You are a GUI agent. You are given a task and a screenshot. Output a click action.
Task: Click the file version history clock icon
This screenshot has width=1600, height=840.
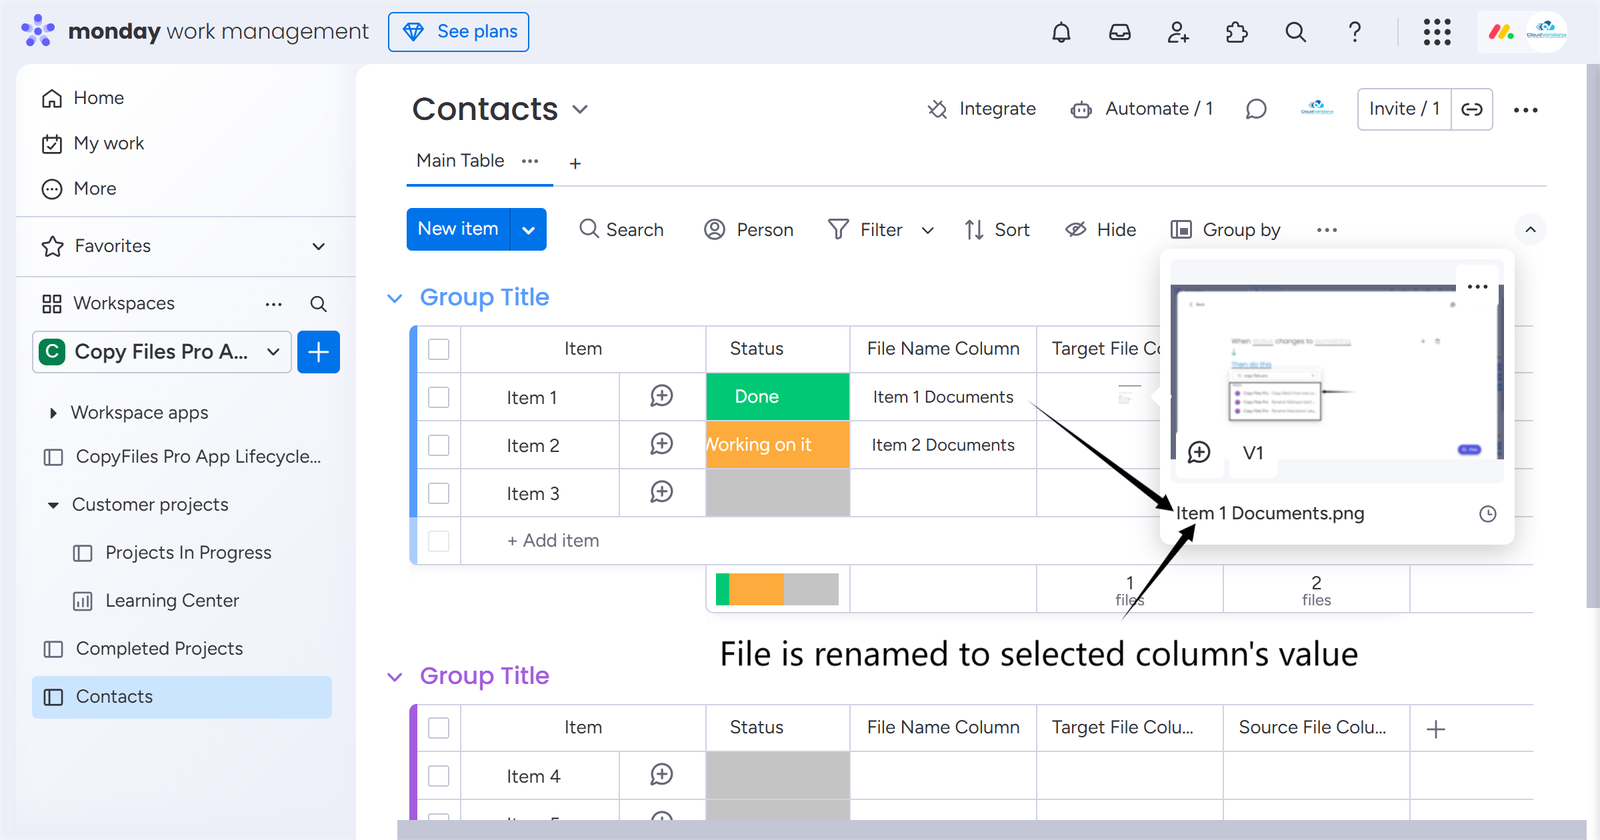pos(1488,514)
